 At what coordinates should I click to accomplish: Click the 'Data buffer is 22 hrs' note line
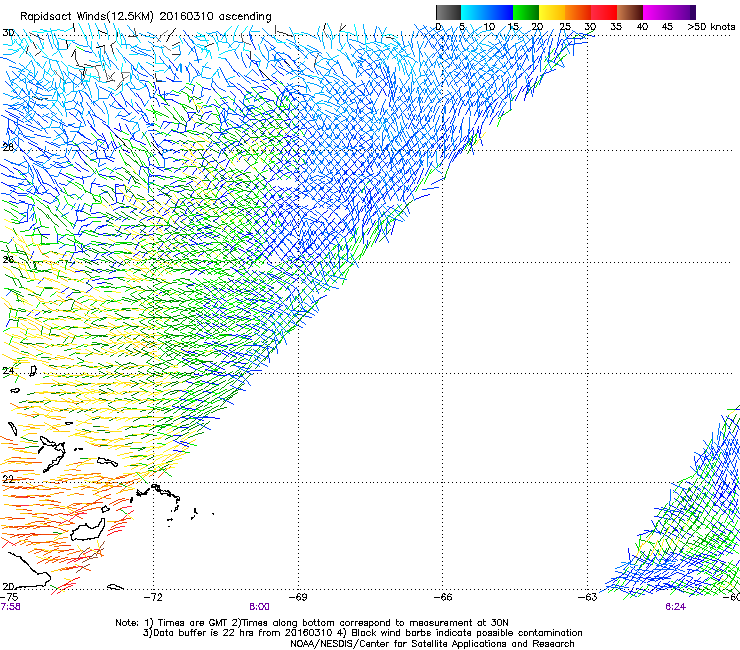coord(362,633)
